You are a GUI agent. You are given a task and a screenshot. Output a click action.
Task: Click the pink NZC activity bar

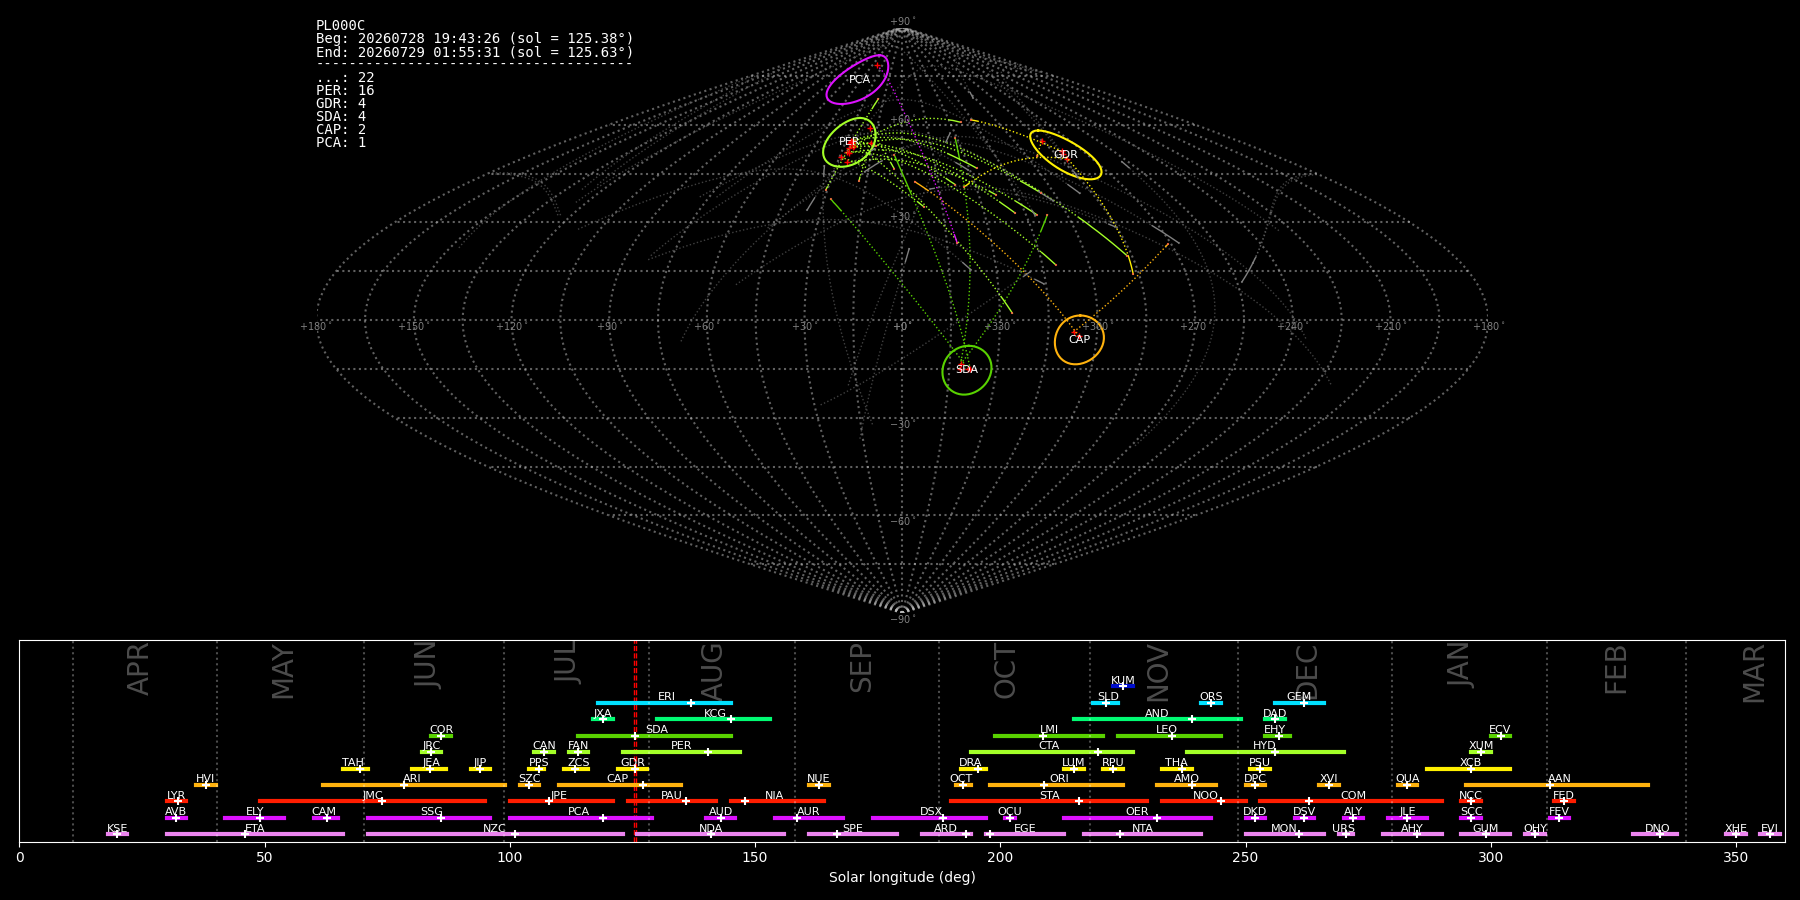tap(495, 834)
